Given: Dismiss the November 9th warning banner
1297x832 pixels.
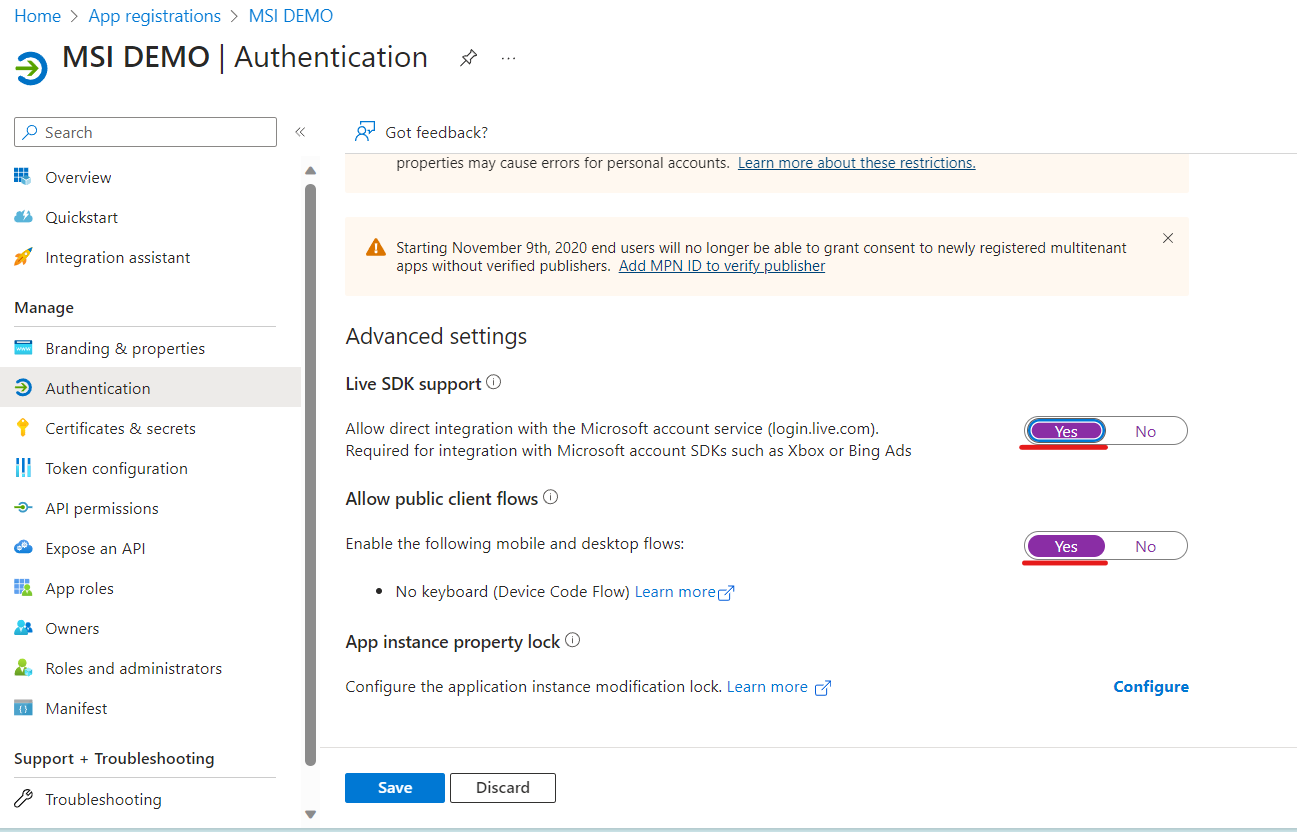Looking at the screenshot, I should (x=1168, y=239).
